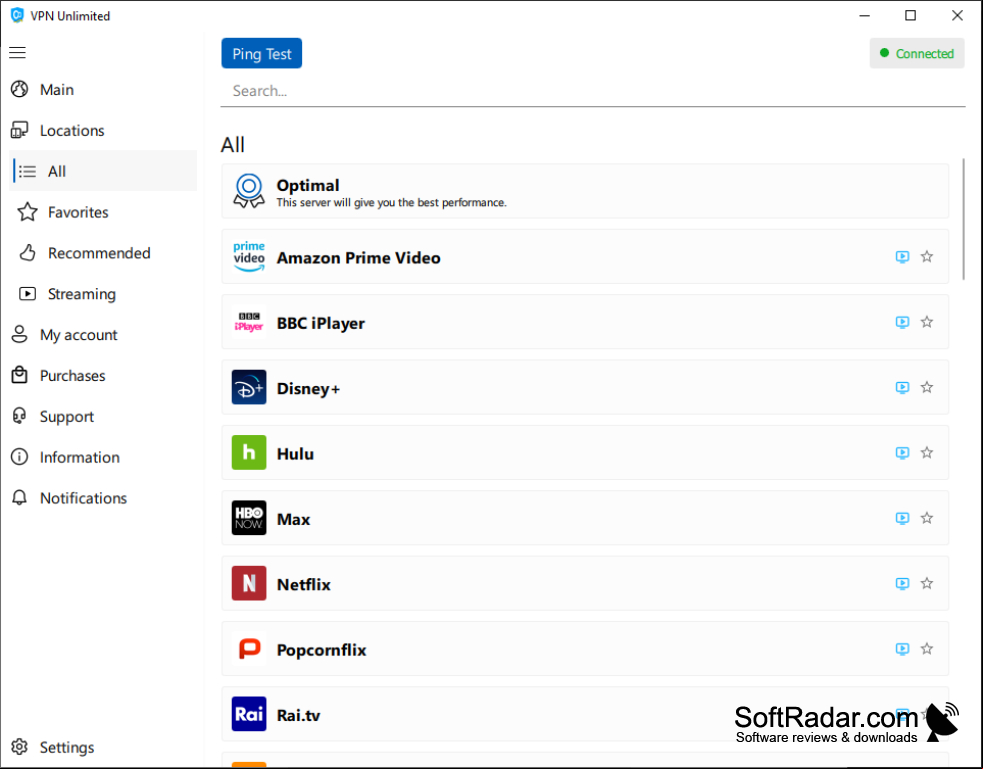Open Information page
Image resolution: width=983 pixels, height=769 pixels.
(x=103, y=457)
